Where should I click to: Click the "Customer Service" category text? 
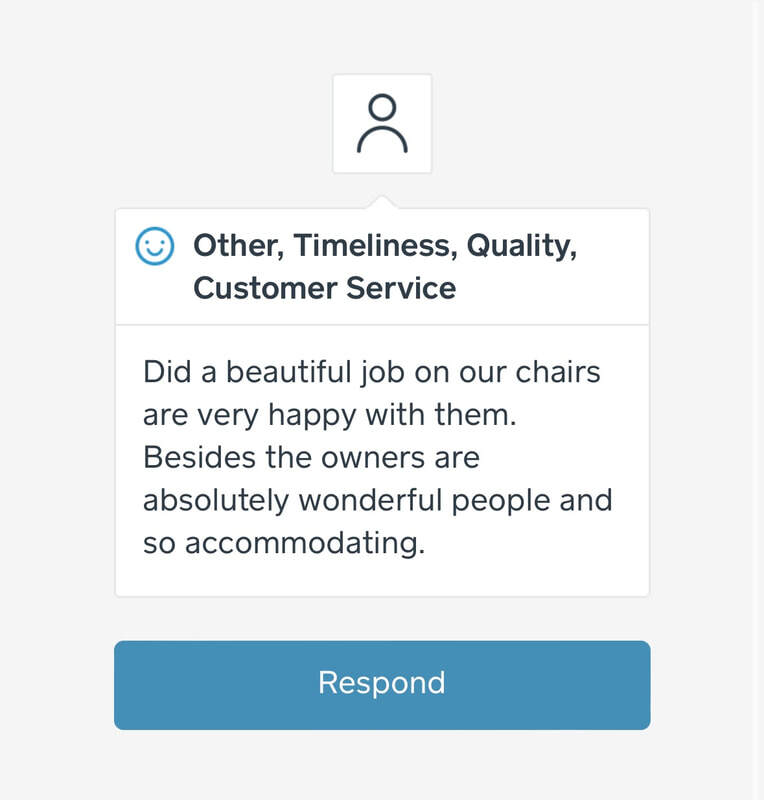point(324,288)
